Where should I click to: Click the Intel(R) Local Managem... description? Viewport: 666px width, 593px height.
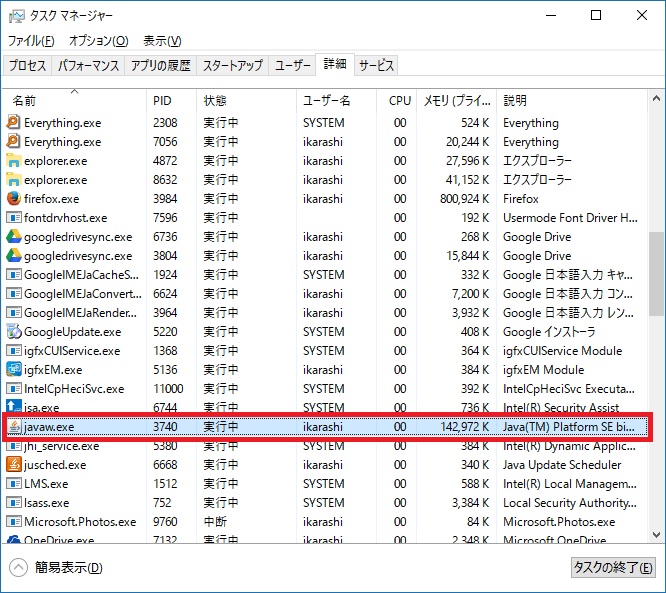pyautogui.click(x=570, y=483)
